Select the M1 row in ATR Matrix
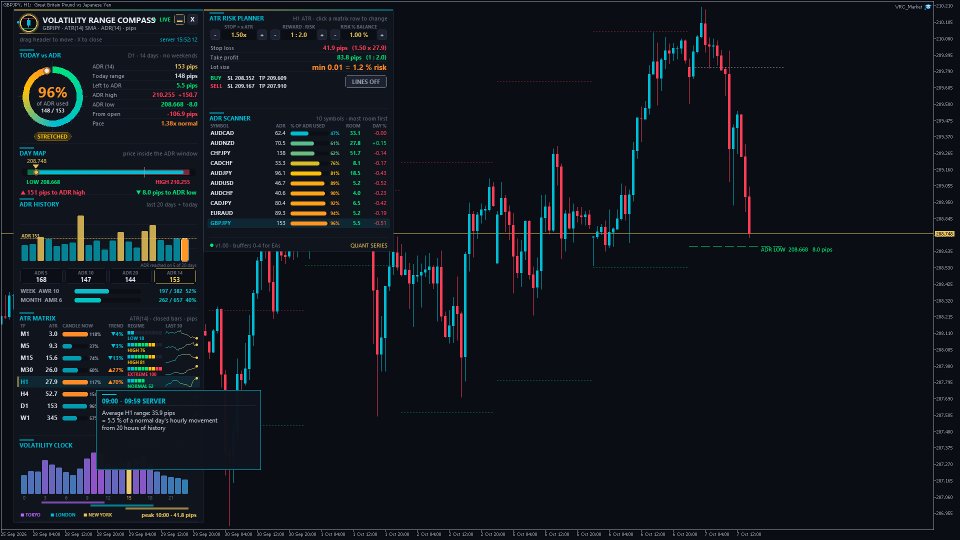This screenshot has width=960, height=540. (108, 334)
